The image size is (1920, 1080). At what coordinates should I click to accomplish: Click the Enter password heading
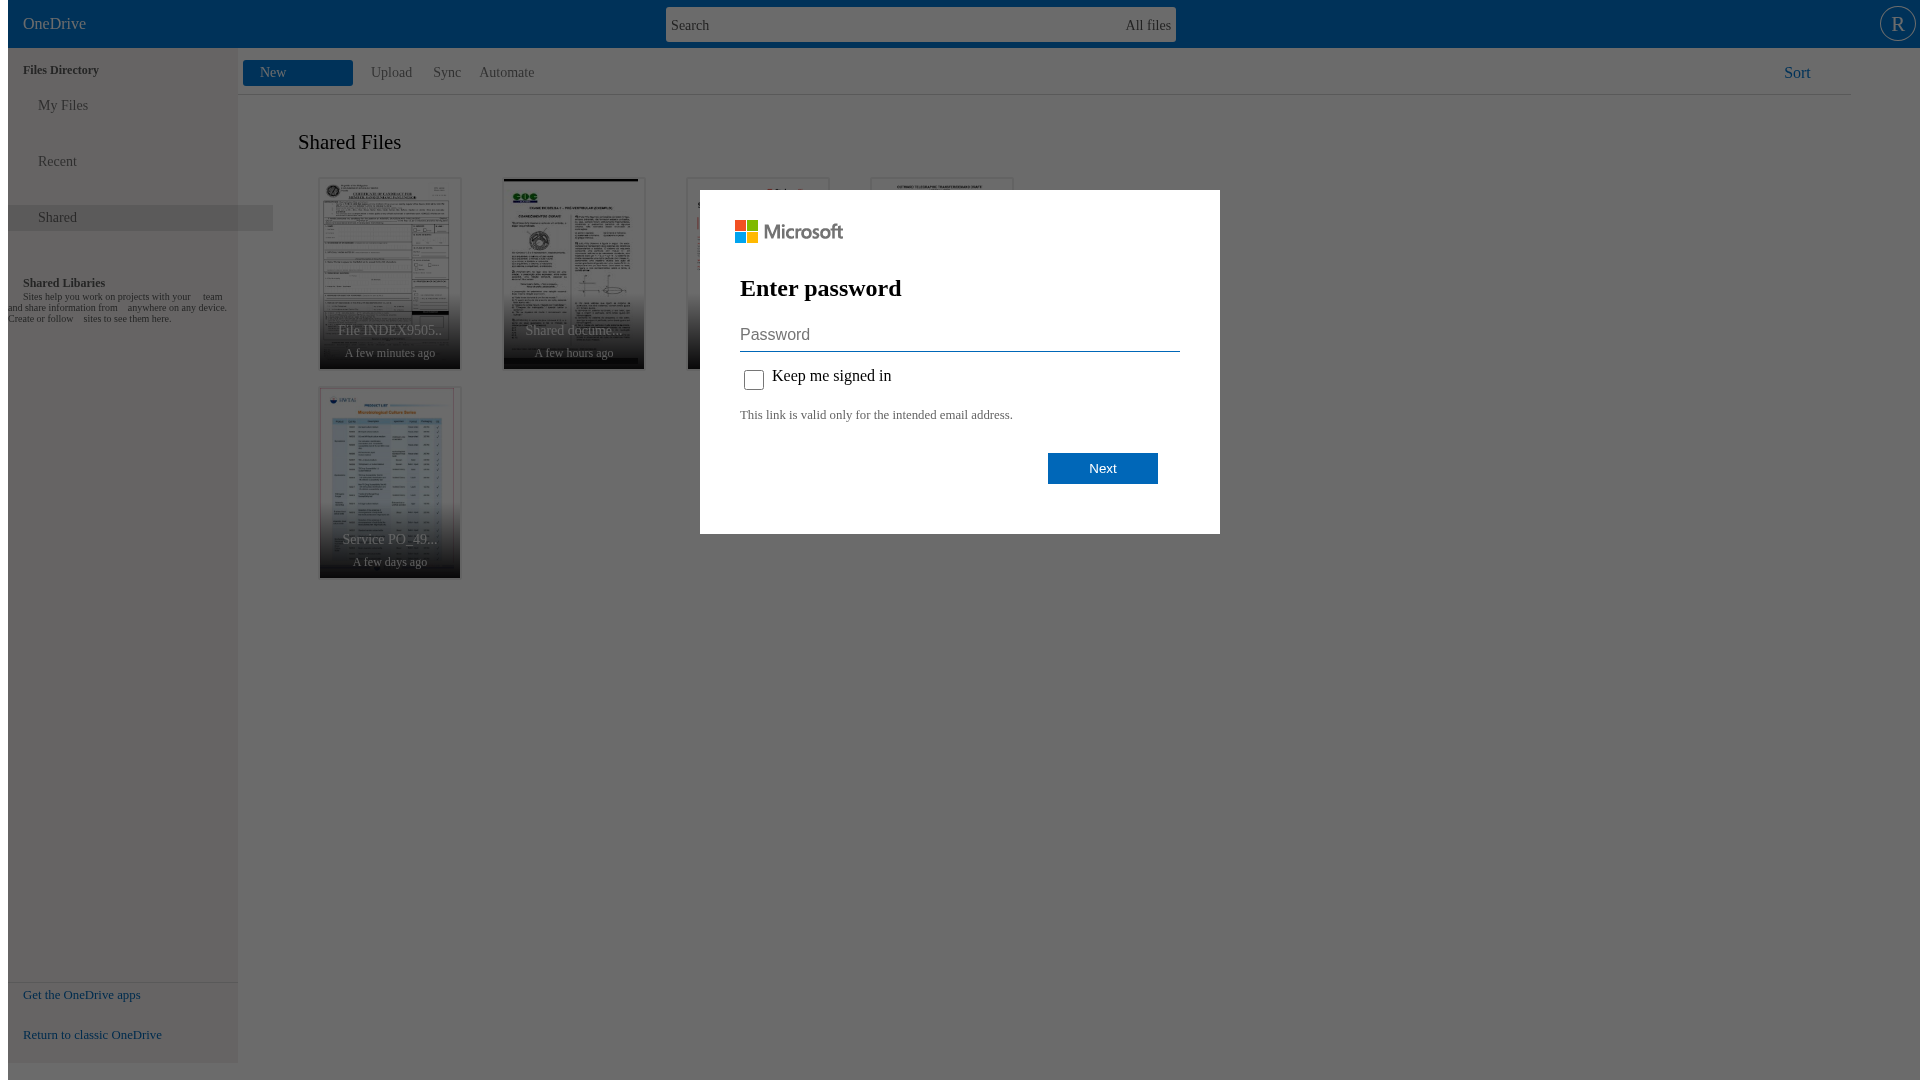(821, 288)
